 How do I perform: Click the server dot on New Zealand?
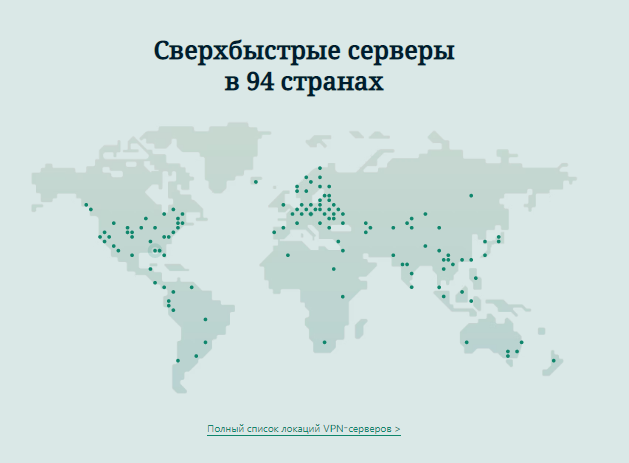click(x=554, y=361)
